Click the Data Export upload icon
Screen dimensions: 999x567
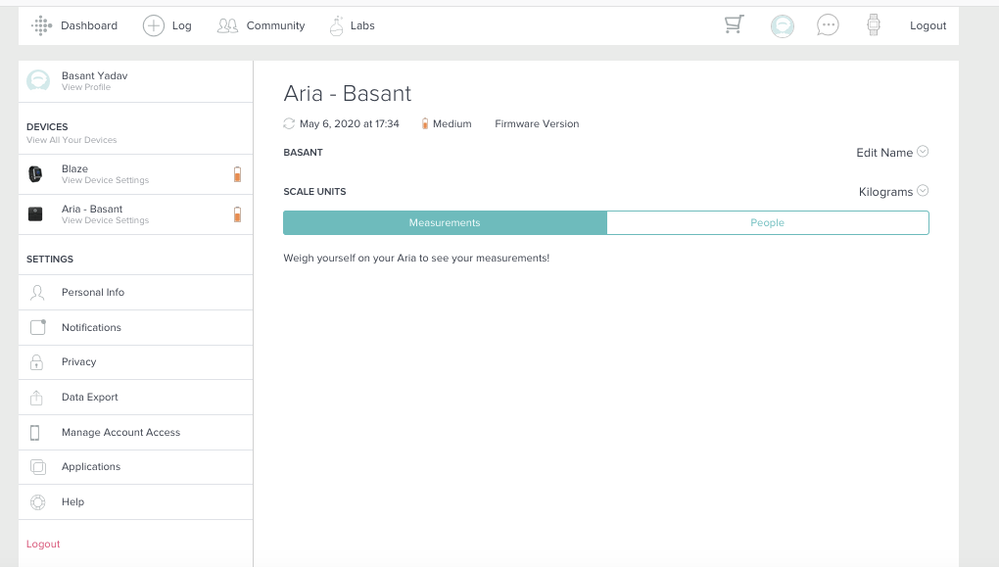tap(36, 398)
